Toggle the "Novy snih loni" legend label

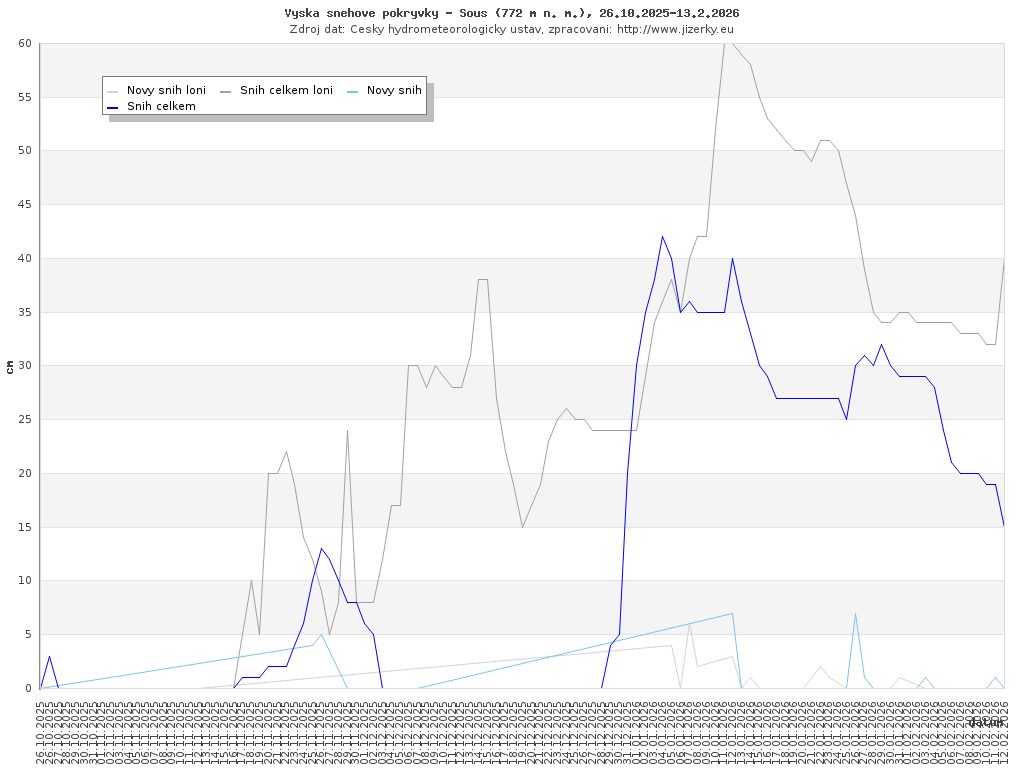[x=166, y=90]
